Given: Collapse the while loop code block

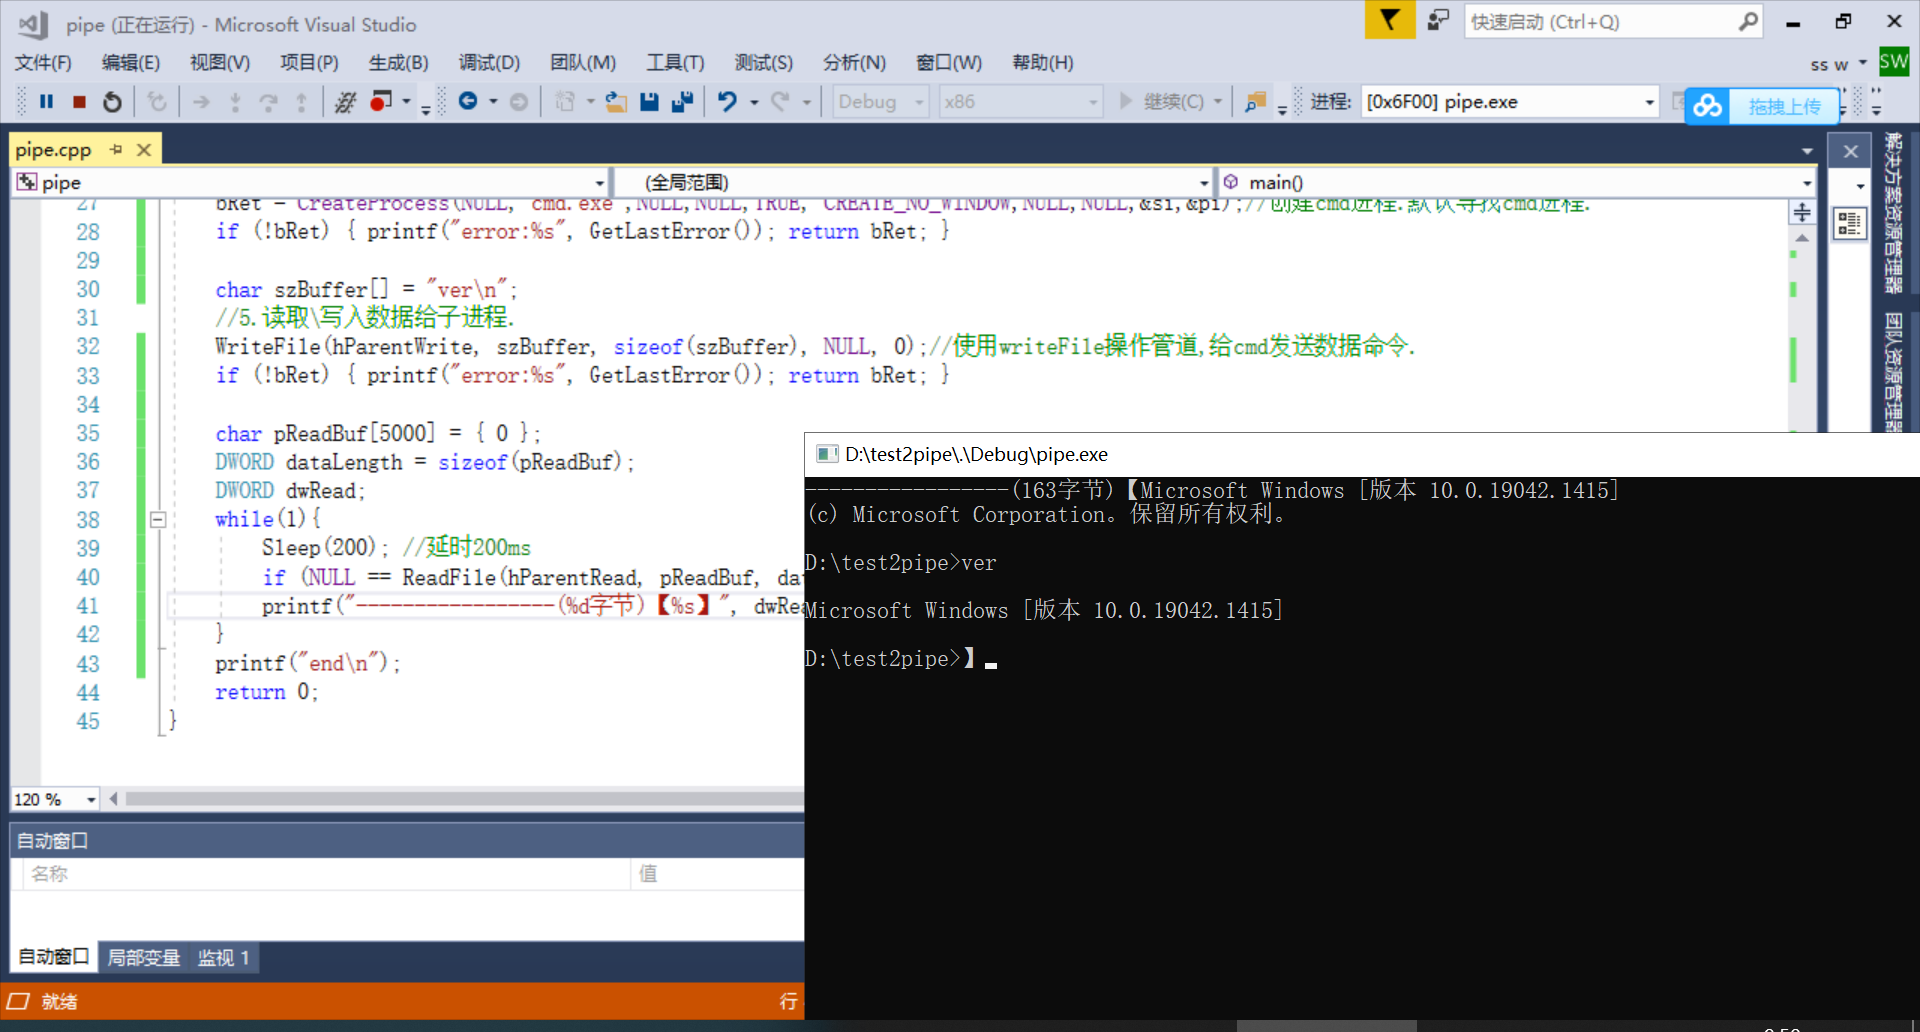Looking at the screenshot, I should [x=157, y=518].
